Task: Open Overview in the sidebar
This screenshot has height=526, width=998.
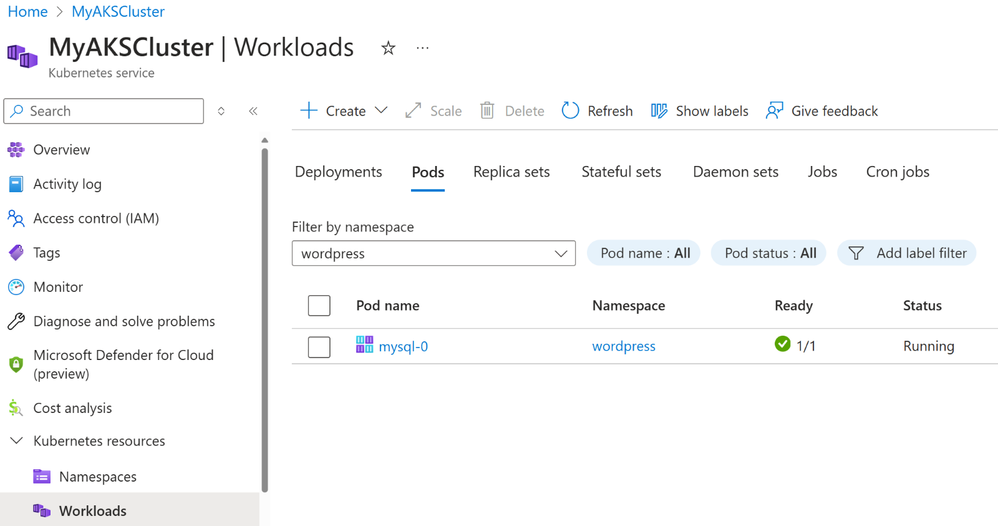Action: point(61,150)
